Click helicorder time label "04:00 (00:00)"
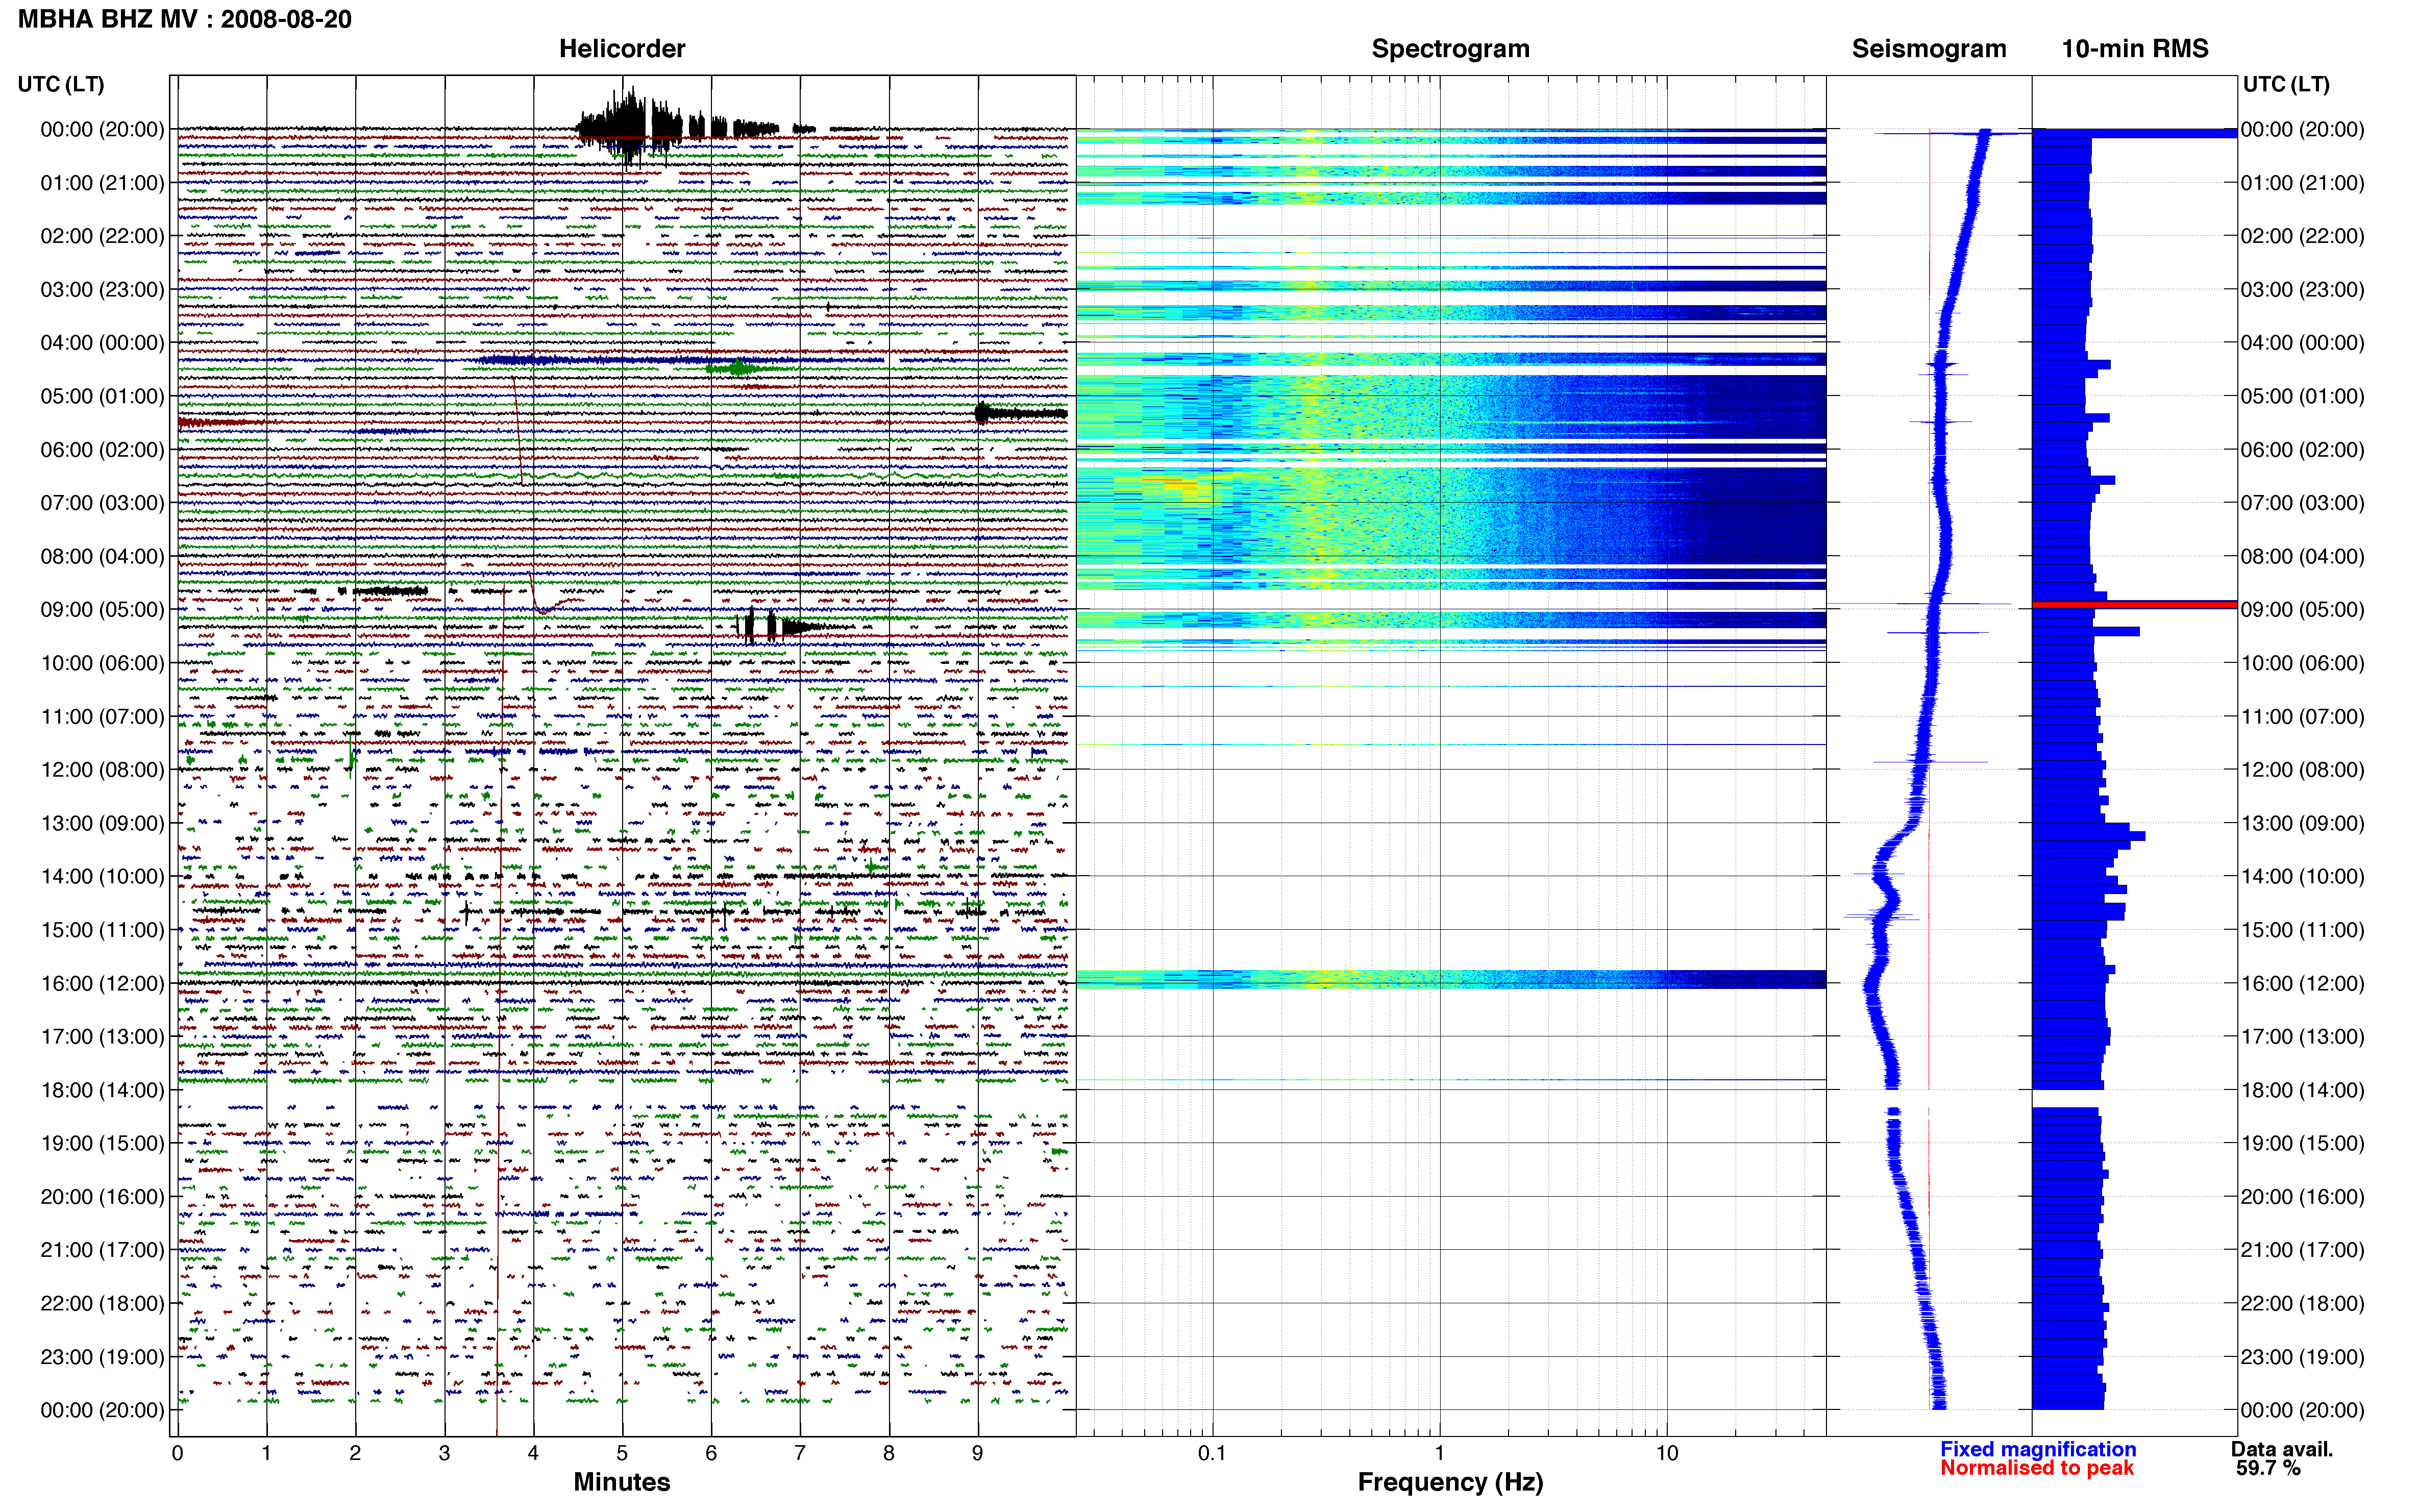The height and width of the screenshot is (1512, 2419). point(102,343)
